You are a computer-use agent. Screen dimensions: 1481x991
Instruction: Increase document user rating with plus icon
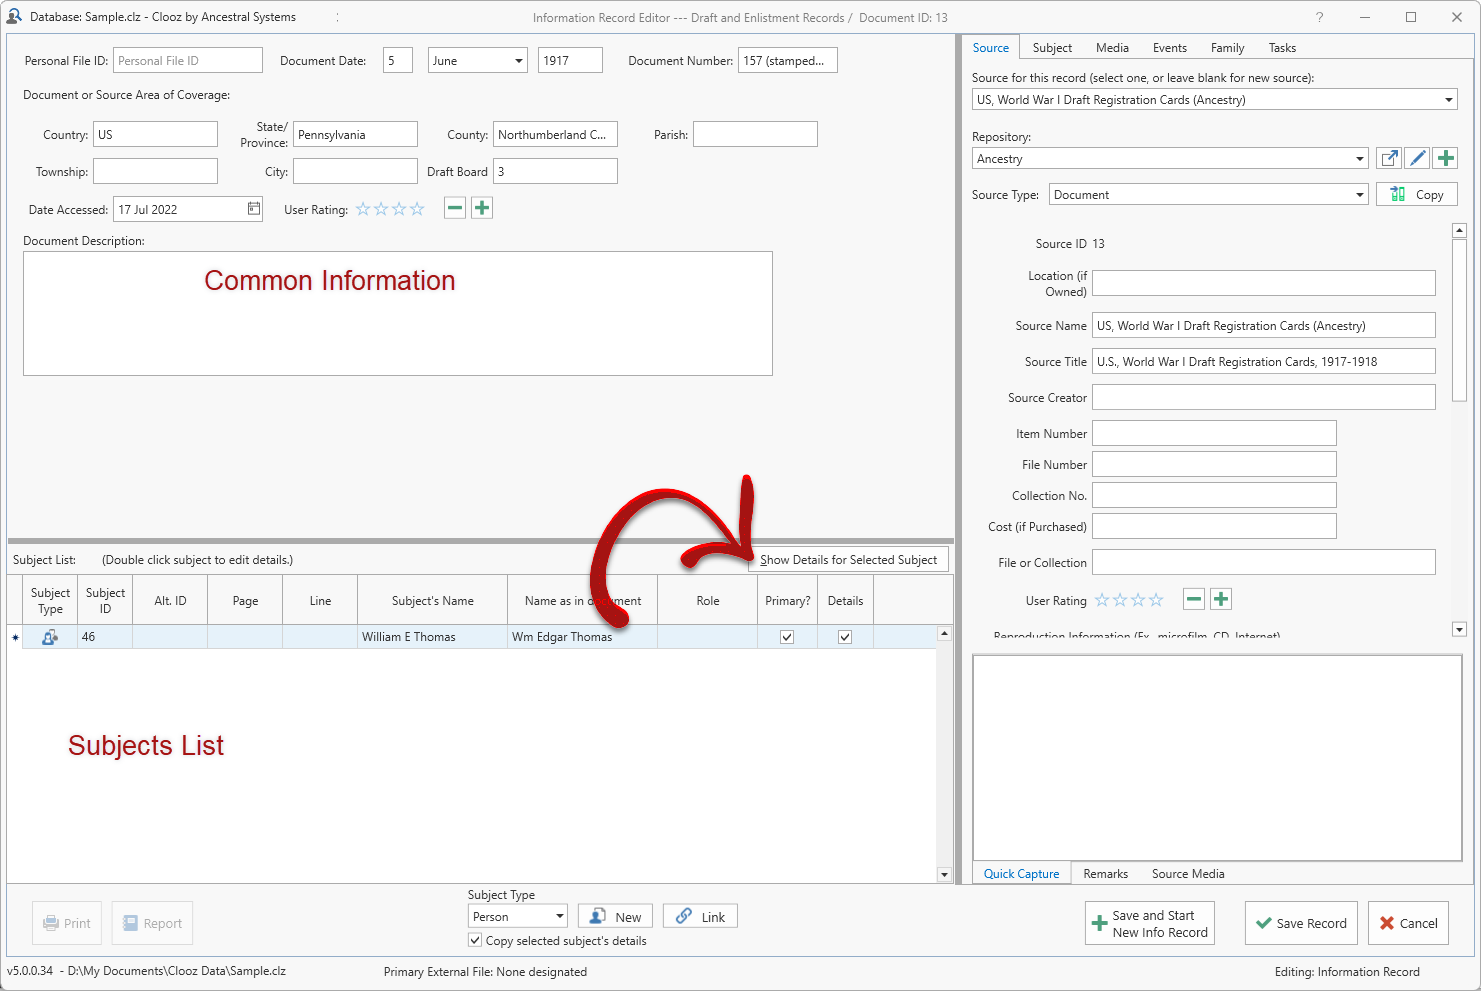(482, 208)
